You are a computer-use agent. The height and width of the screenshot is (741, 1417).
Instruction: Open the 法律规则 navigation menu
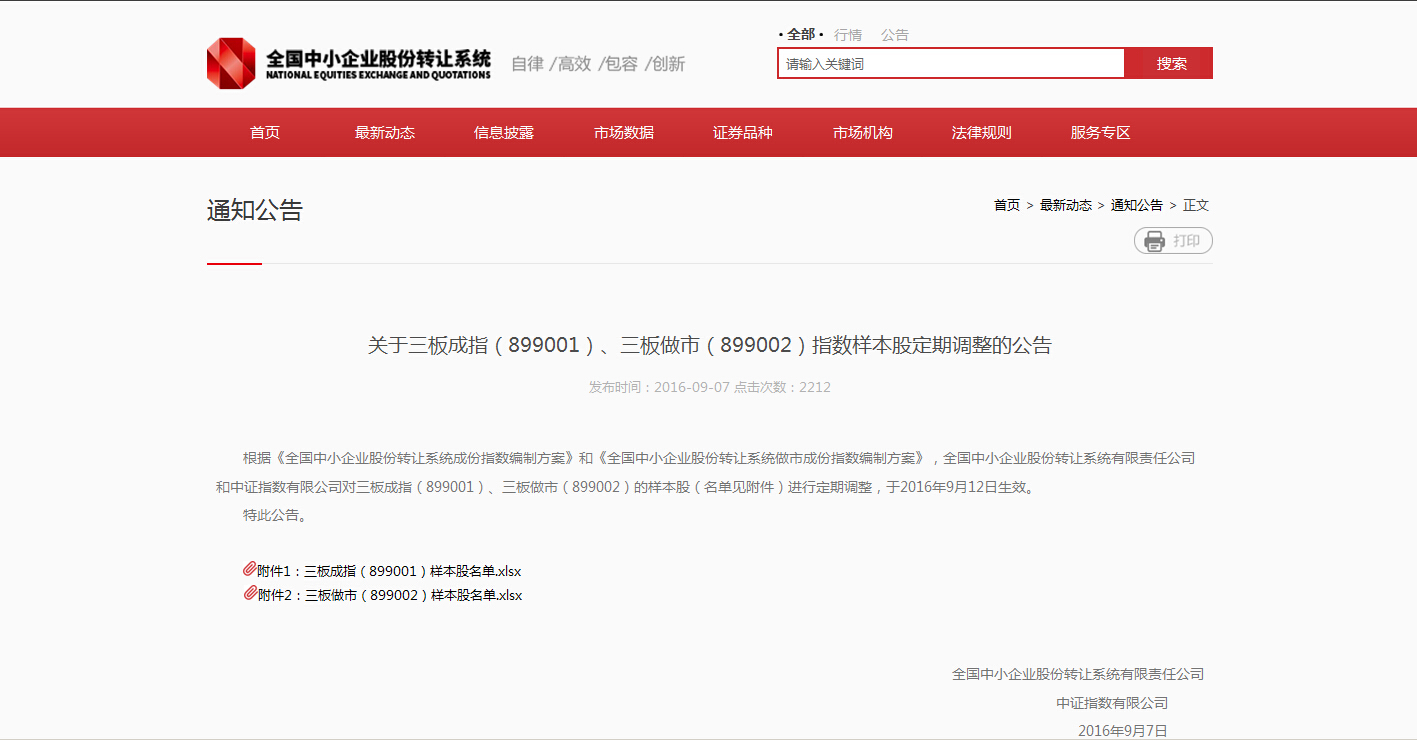pos(982,133)
